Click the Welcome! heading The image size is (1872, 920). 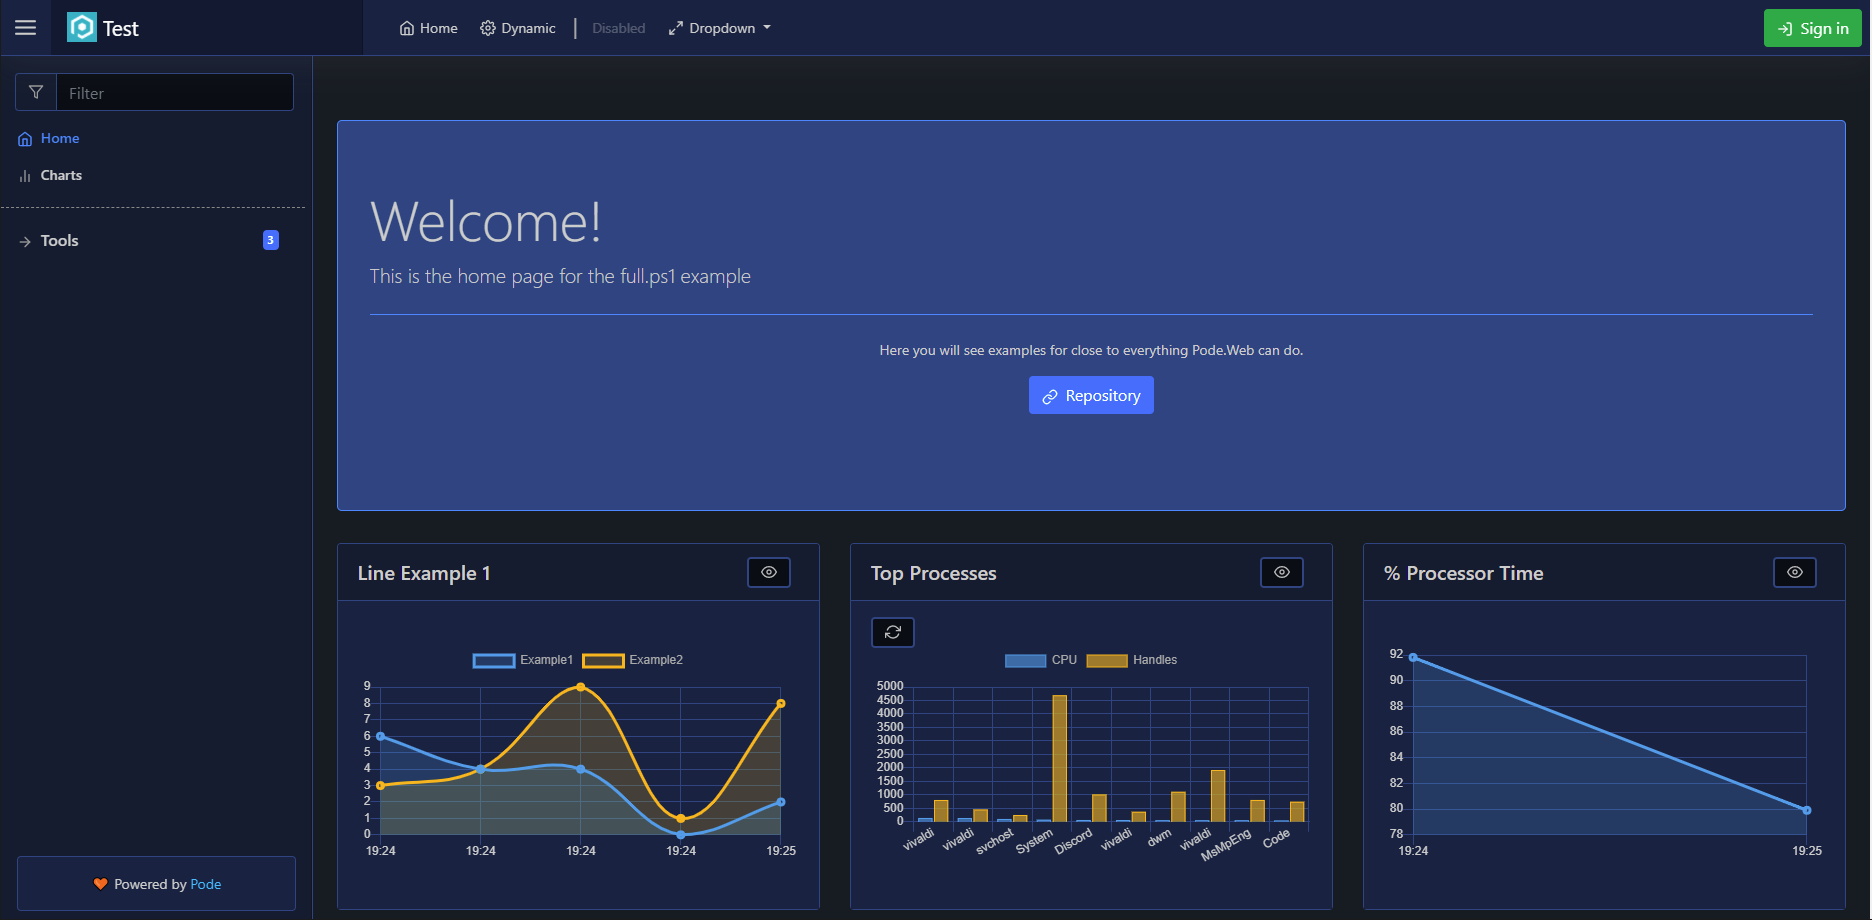point(486,221)
